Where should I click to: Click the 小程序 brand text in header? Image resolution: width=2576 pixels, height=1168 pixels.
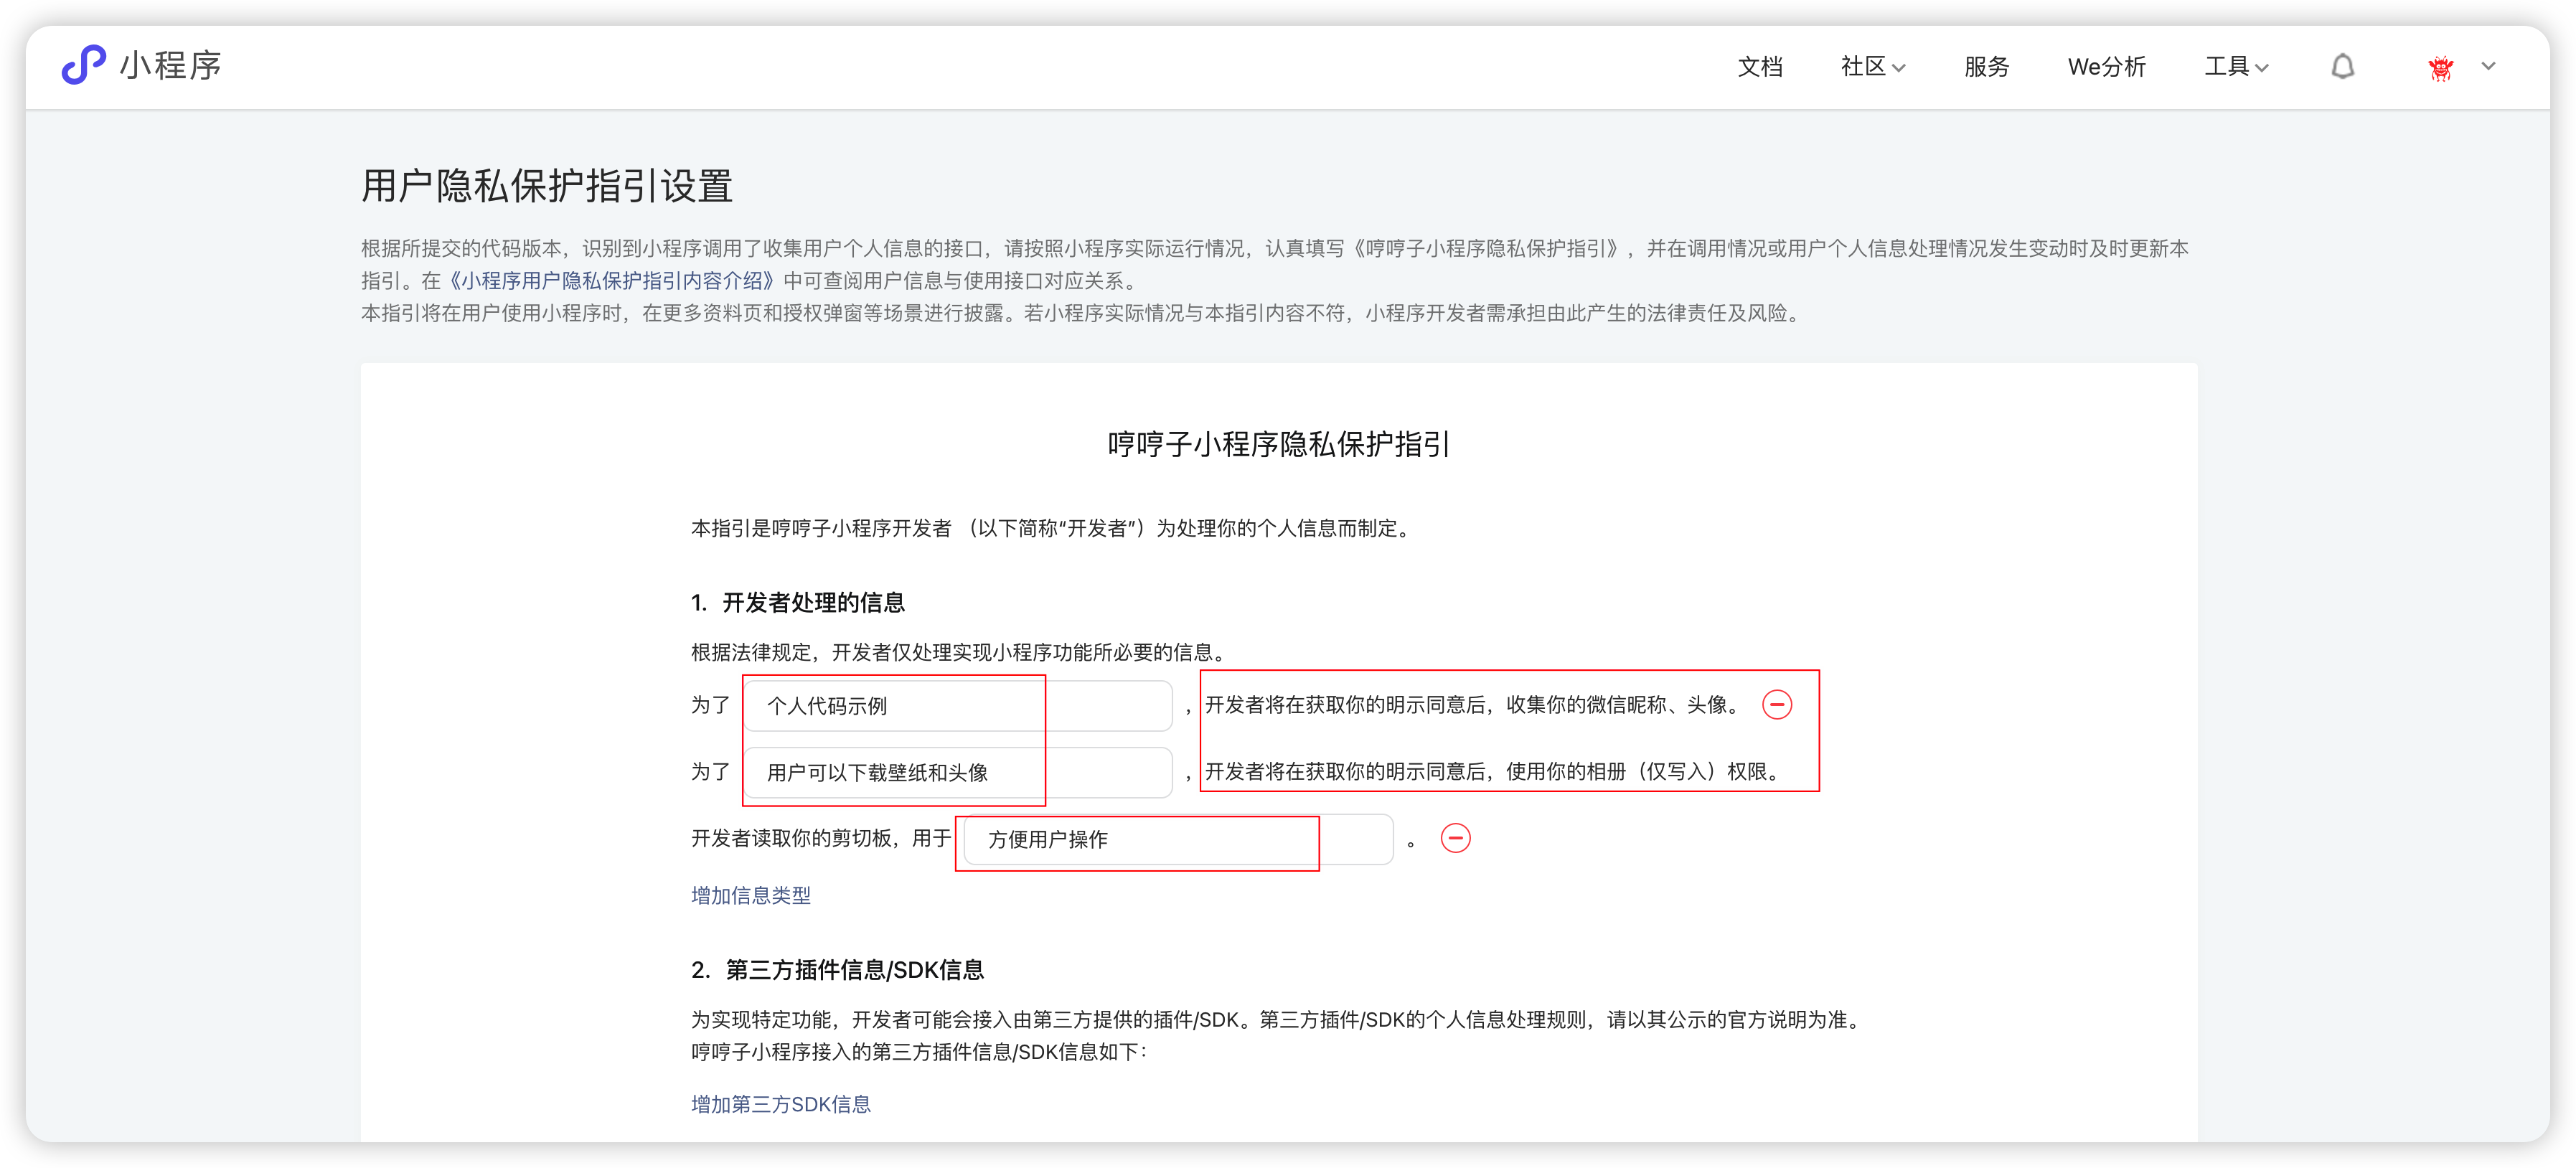[x=170, y=65]
